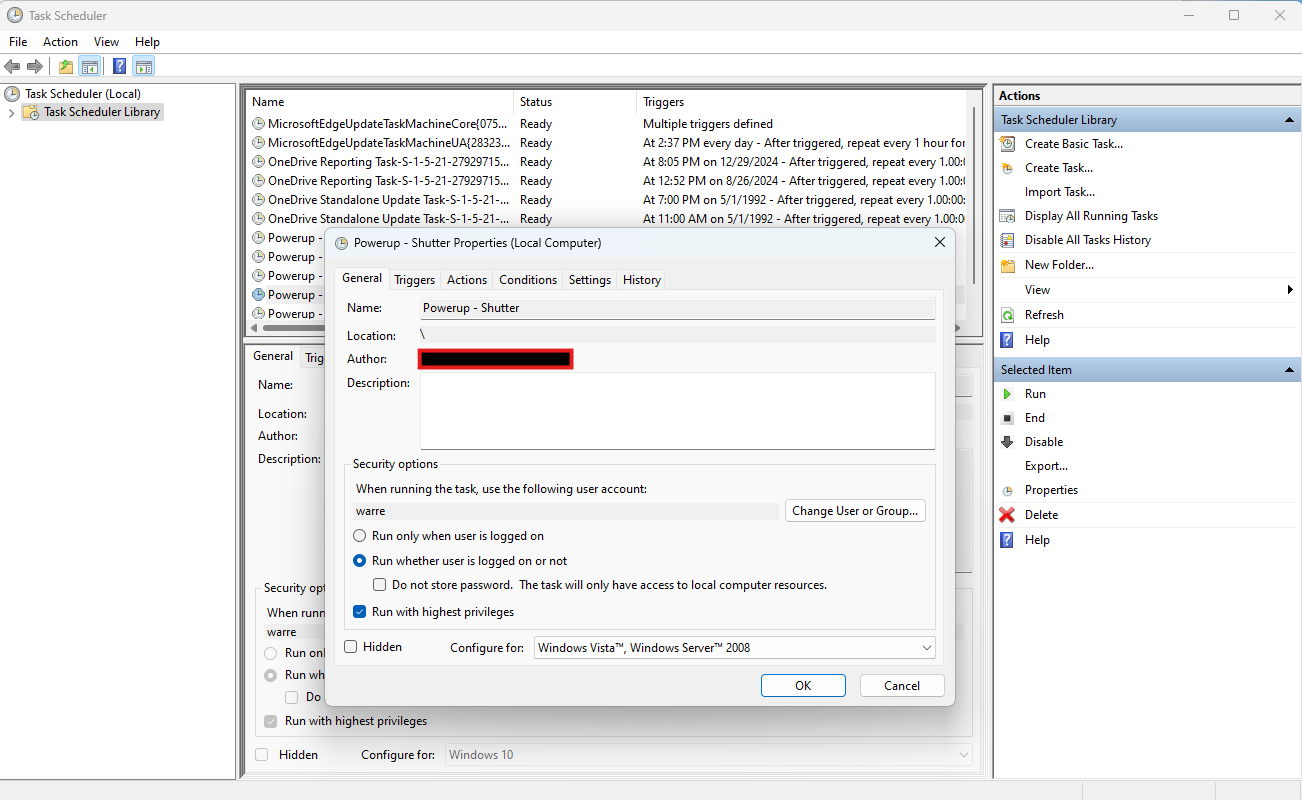Click the New Folder icon in Actions
The width and height of the screenshot is (1302, 800).
point(1007,265)
